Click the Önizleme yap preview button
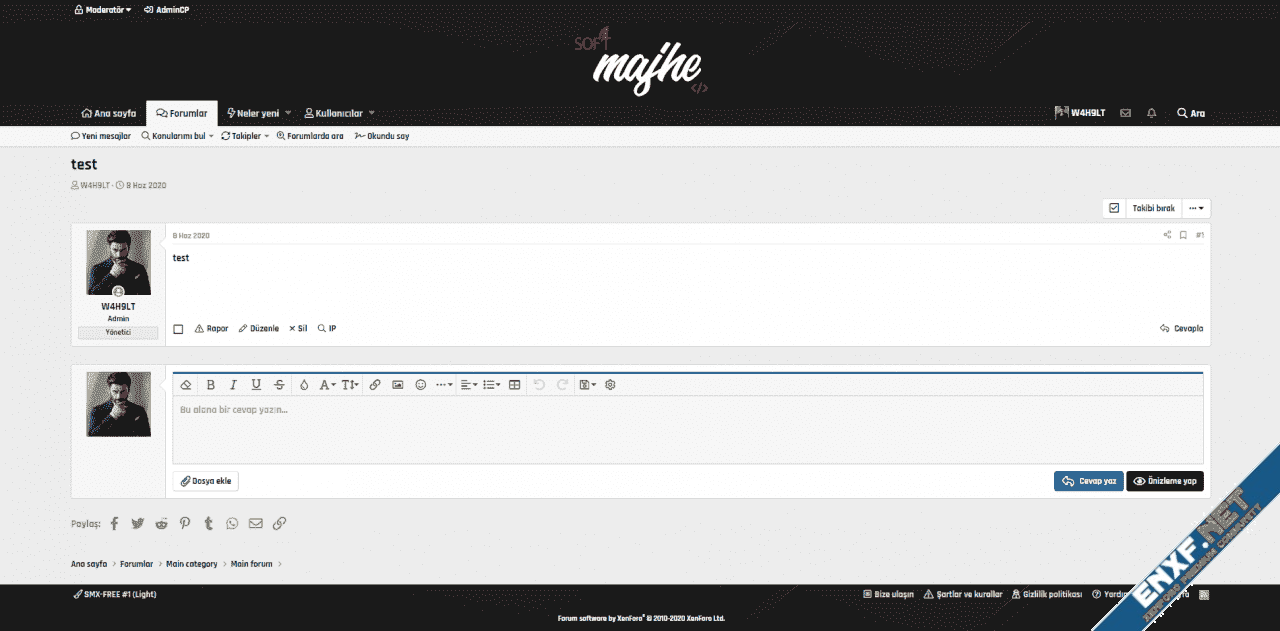Viewport: 1280px width, 631px height. click(x=1165, y=481)
